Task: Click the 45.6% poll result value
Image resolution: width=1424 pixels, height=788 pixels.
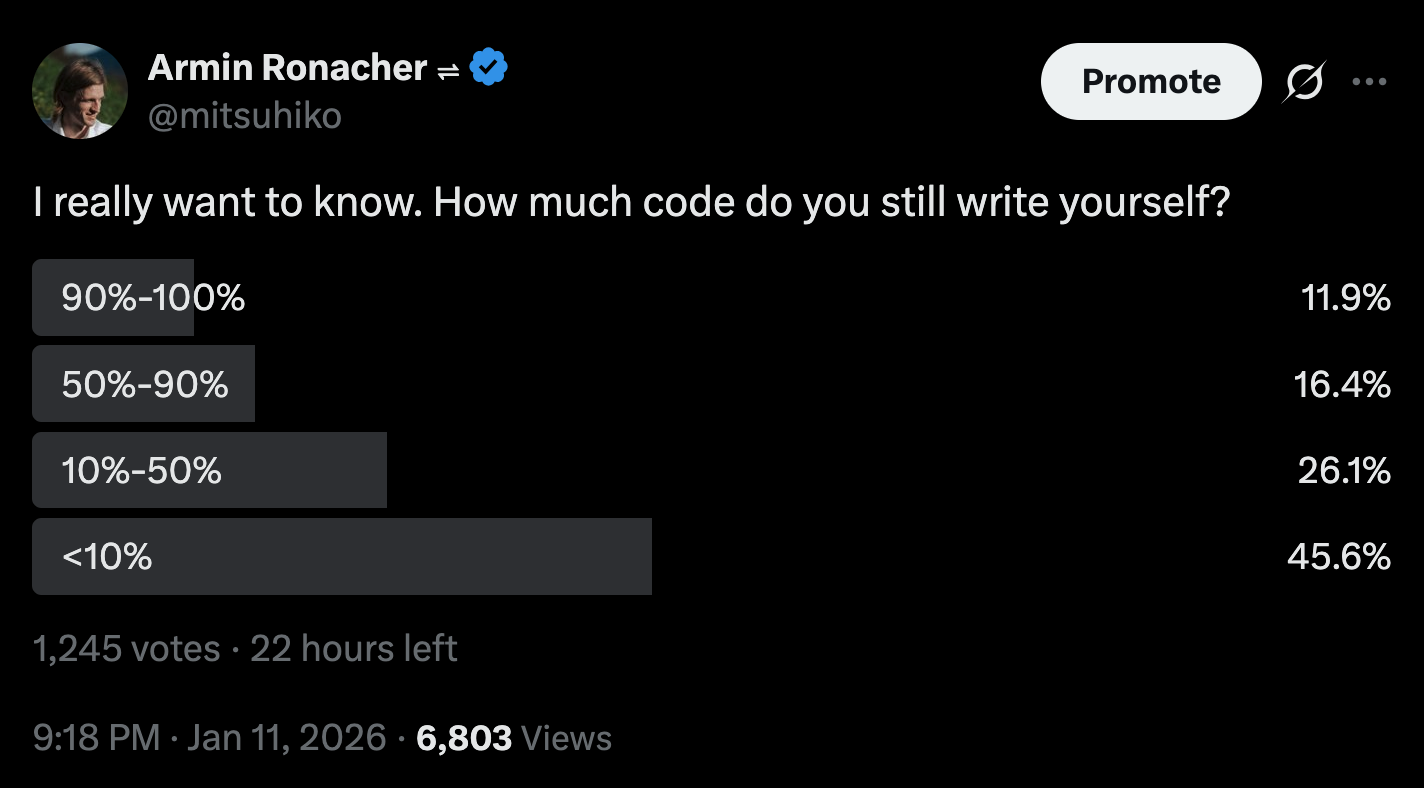Action: tap(1338, 556)
